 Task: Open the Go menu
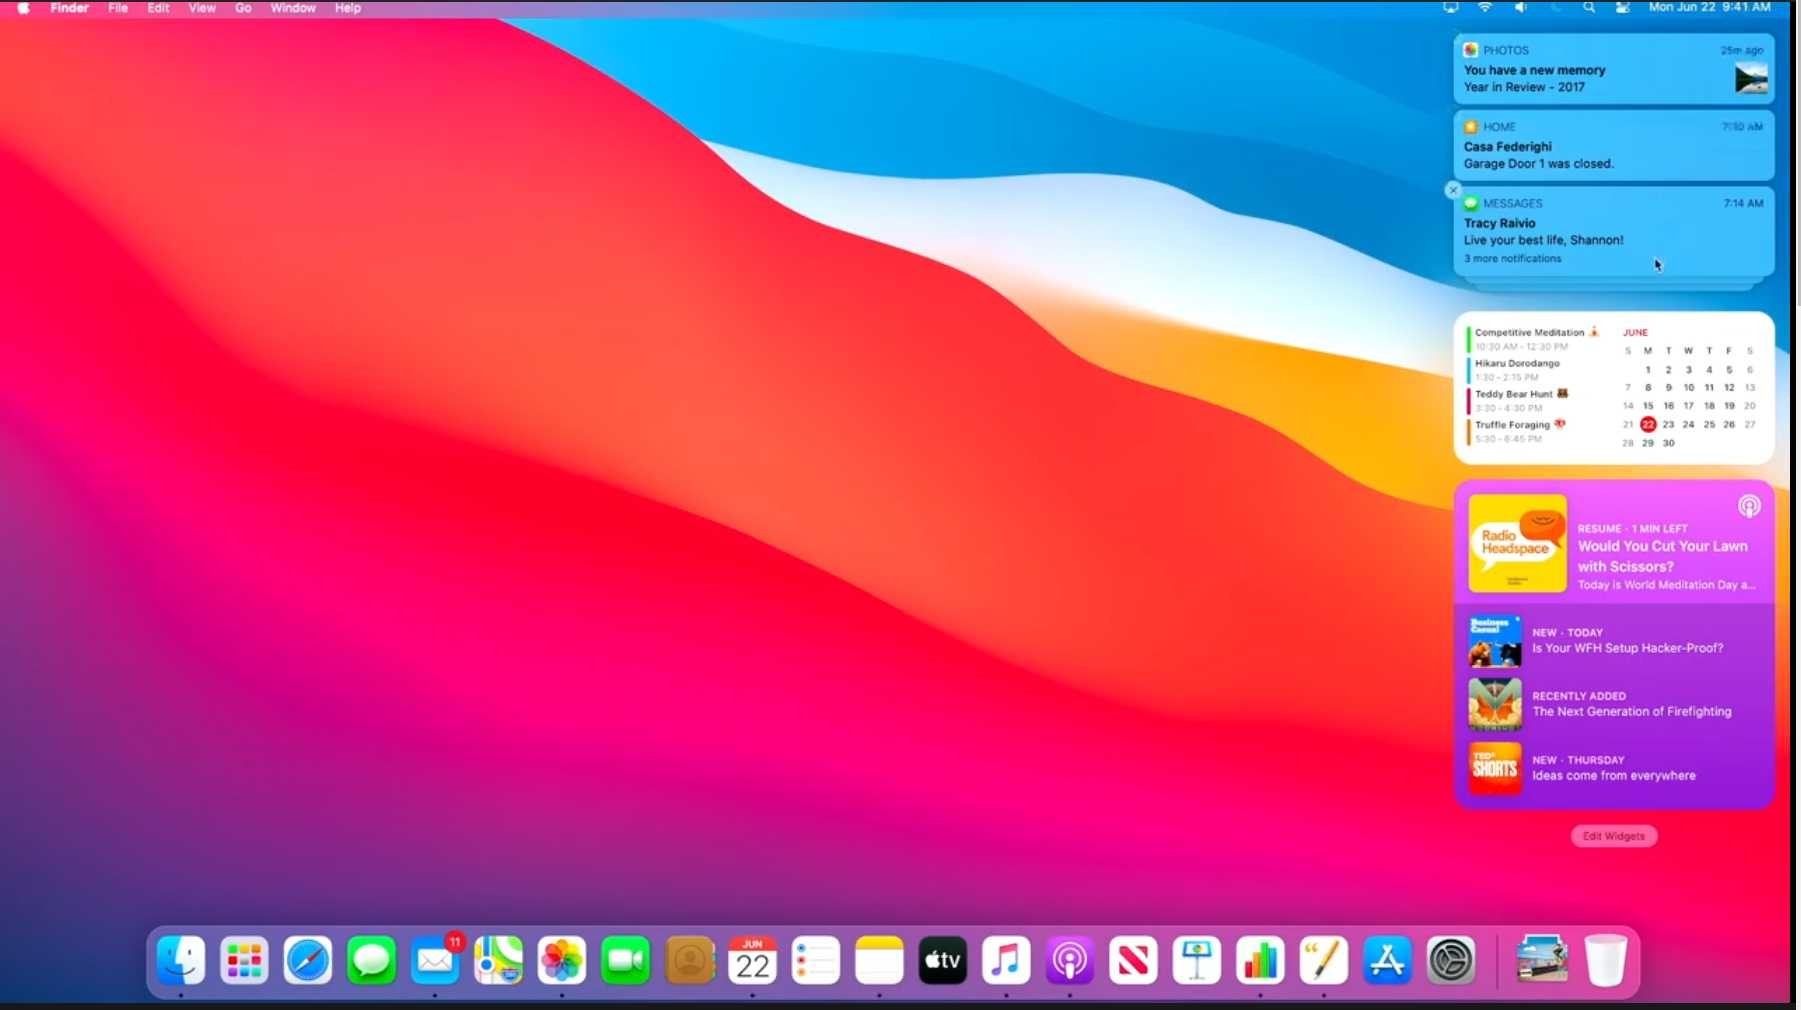(243, 8)
